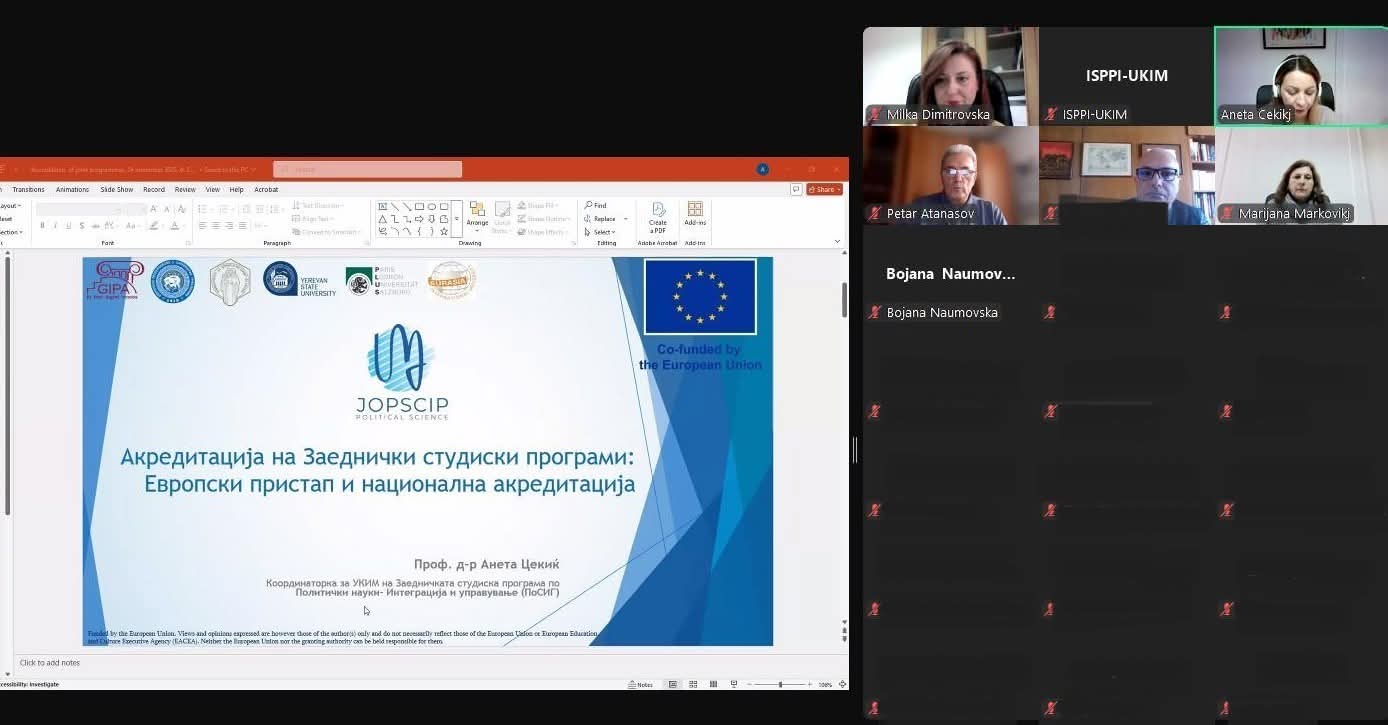Click the zoom slider in status bar
This screenshot has width=1388, height=725.
coord(780,684)
